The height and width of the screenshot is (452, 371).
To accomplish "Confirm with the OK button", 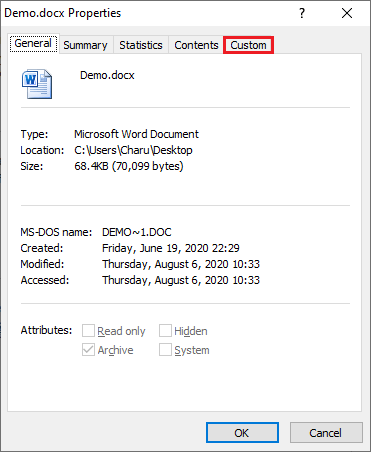I will coord(242,433).
